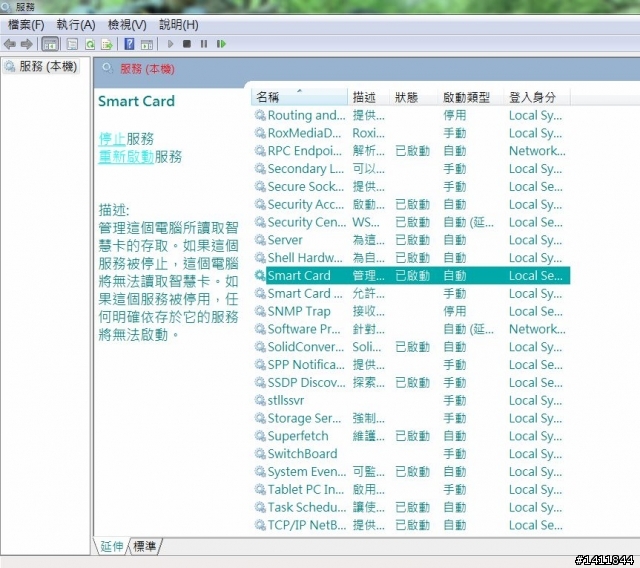
Task: Click gear icon beside SNMP Trap service
Action: tap(260, 311)
